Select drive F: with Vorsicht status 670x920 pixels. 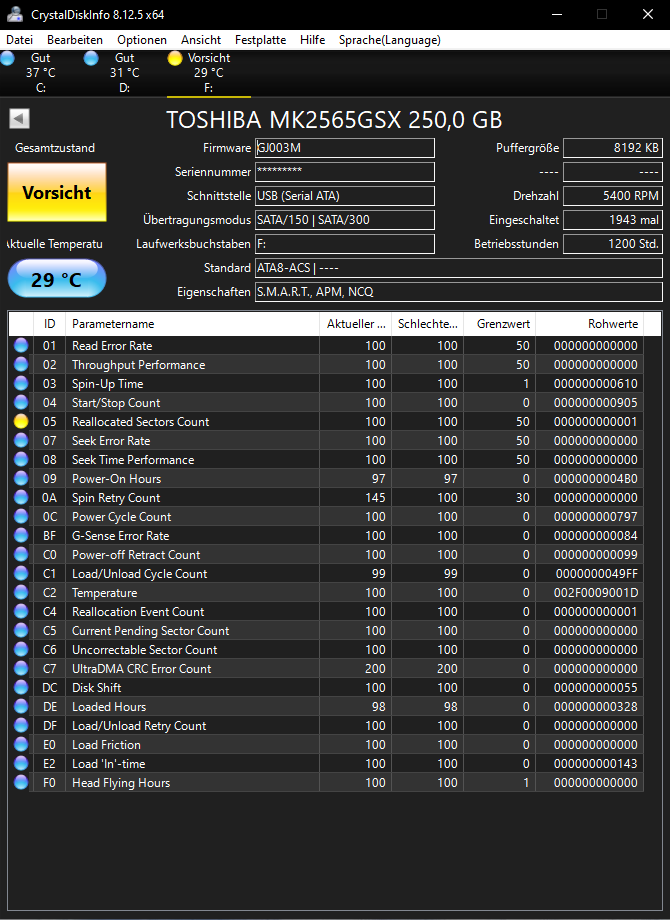click(209, 73)
